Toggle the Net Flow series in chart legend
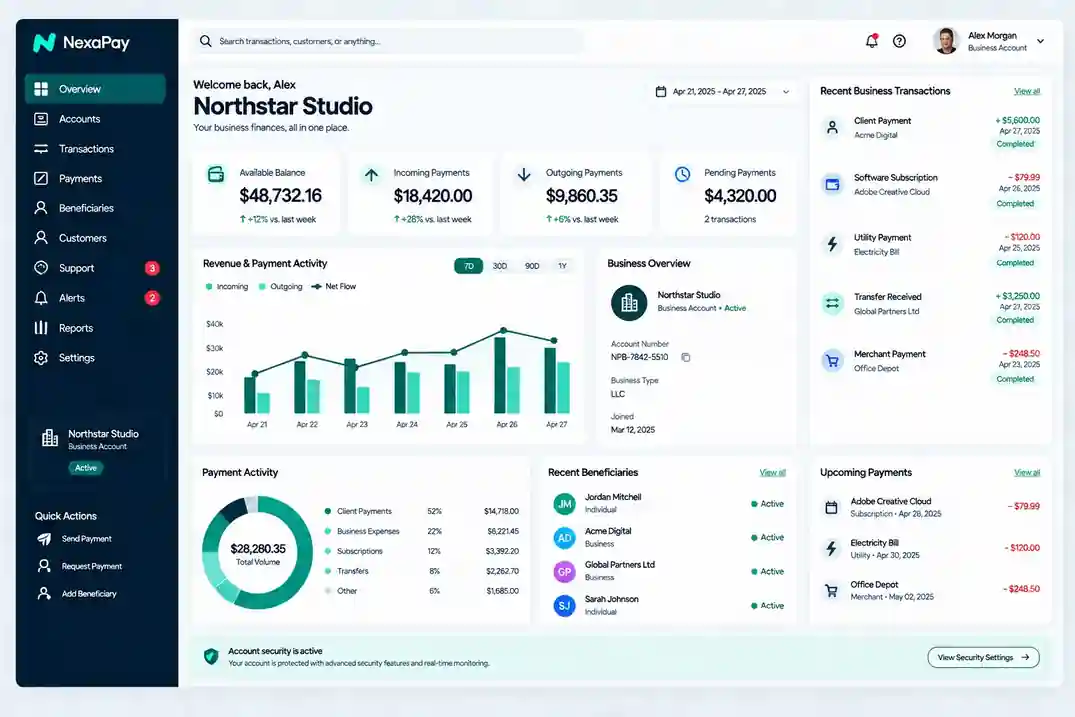 pos(334,287)
